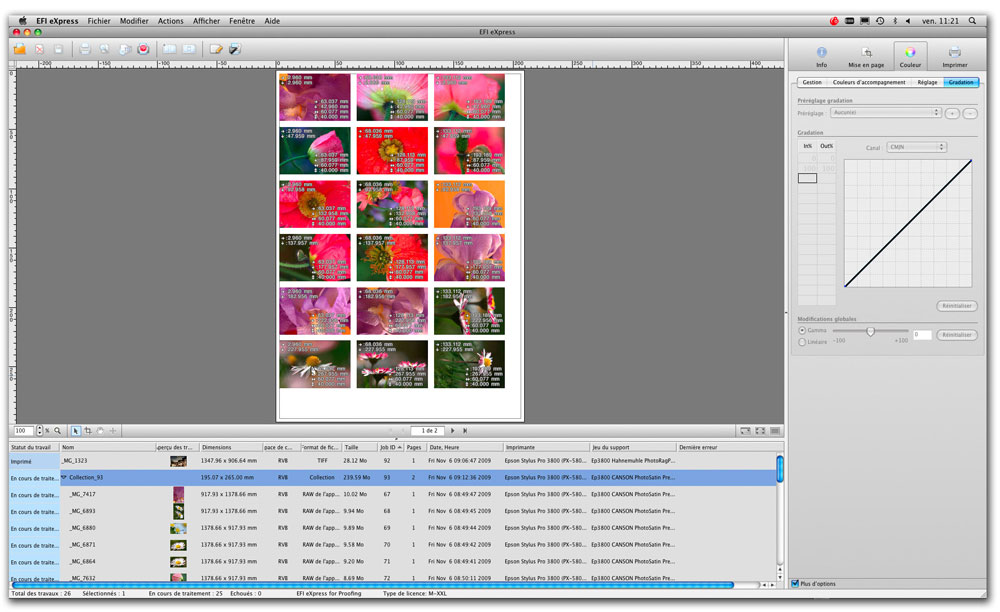Open the Préréglage dropdown

point(886,113)
